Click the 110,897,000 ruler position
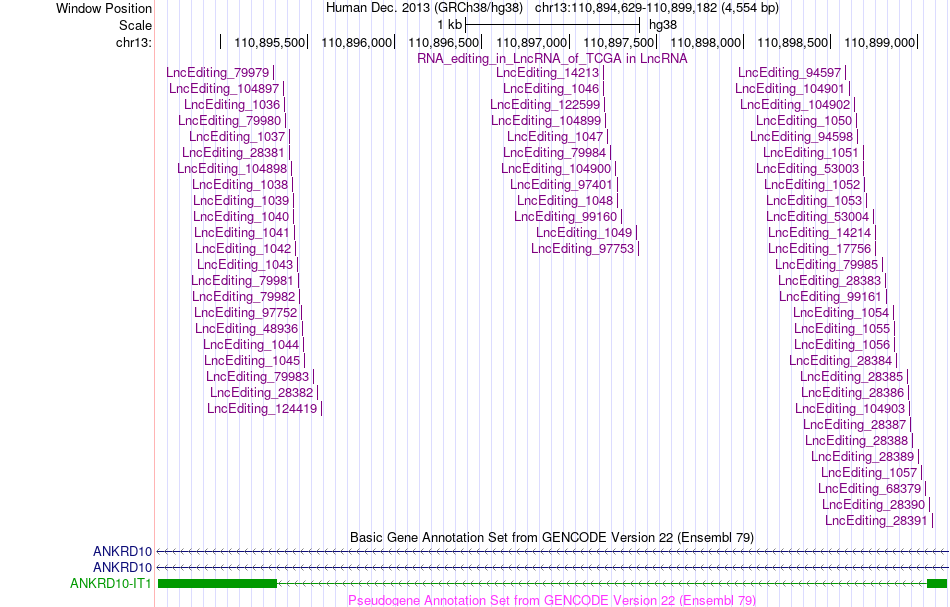The width and height of the screenshot is (950, 607). pyautogui.click(x=531, y=42)
